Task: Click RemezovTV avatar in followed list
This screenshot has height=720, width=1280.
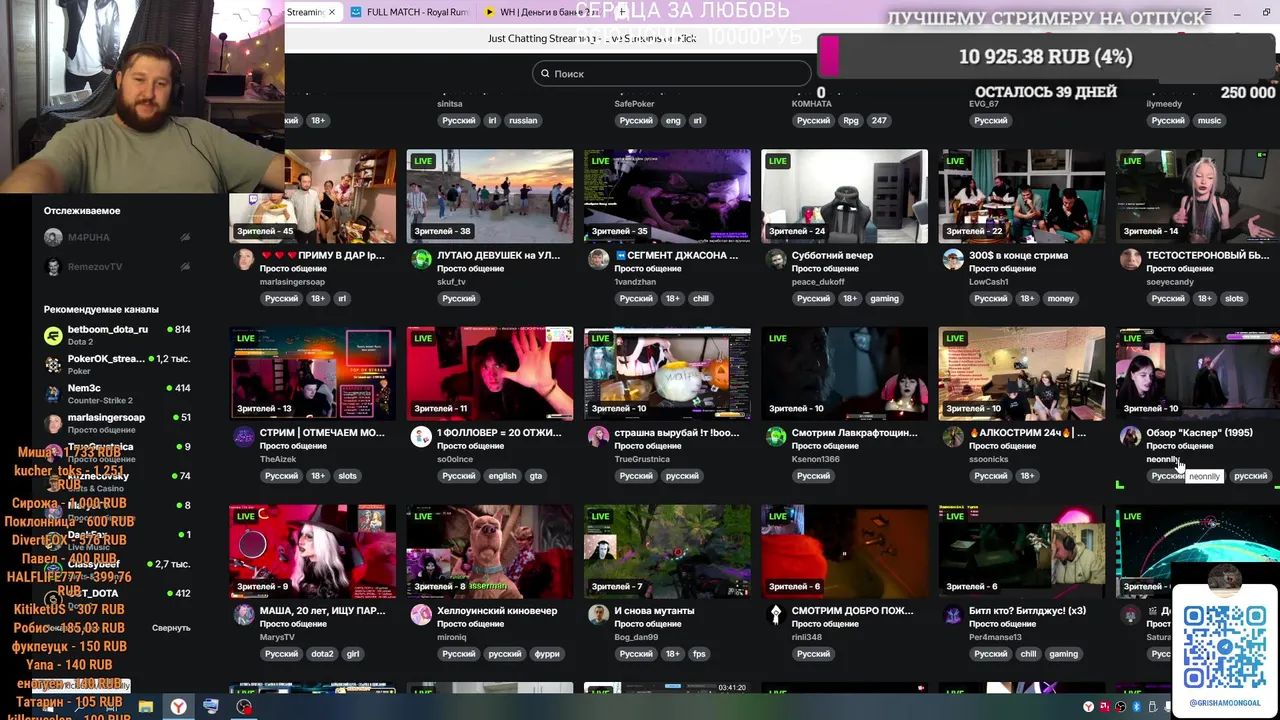Action: [x=53, y=267]
